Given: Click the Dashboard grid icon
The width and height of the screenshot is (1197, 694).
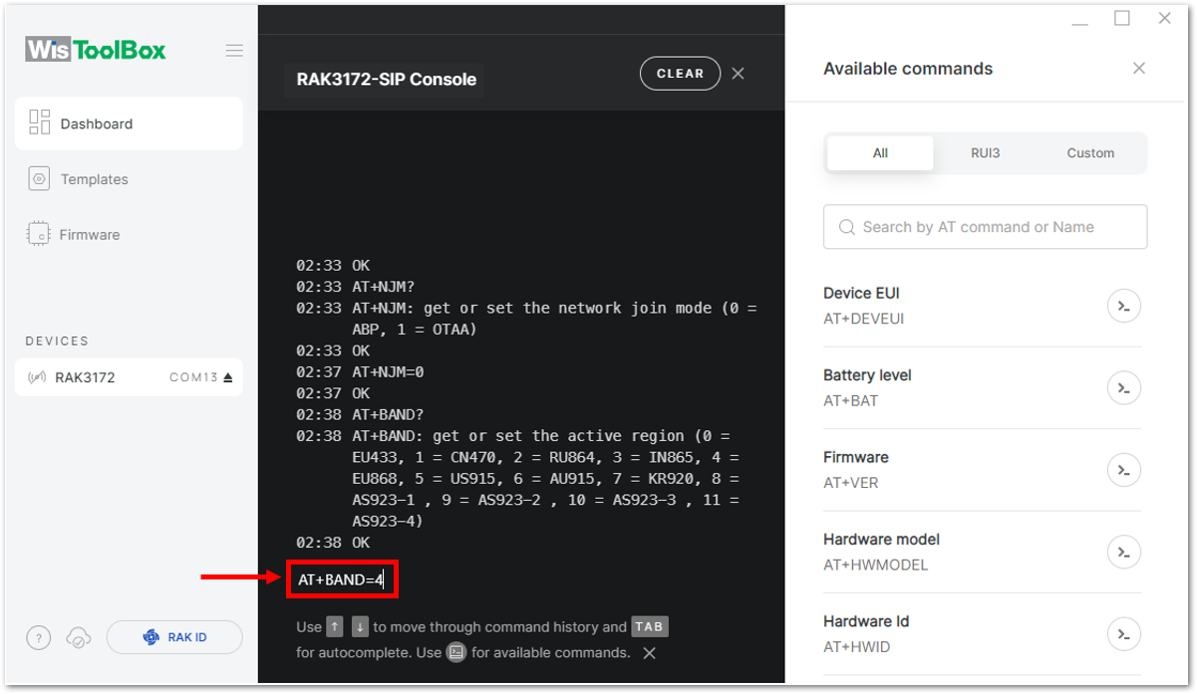Looking at the screenshot, I should (x=39, y=123).
